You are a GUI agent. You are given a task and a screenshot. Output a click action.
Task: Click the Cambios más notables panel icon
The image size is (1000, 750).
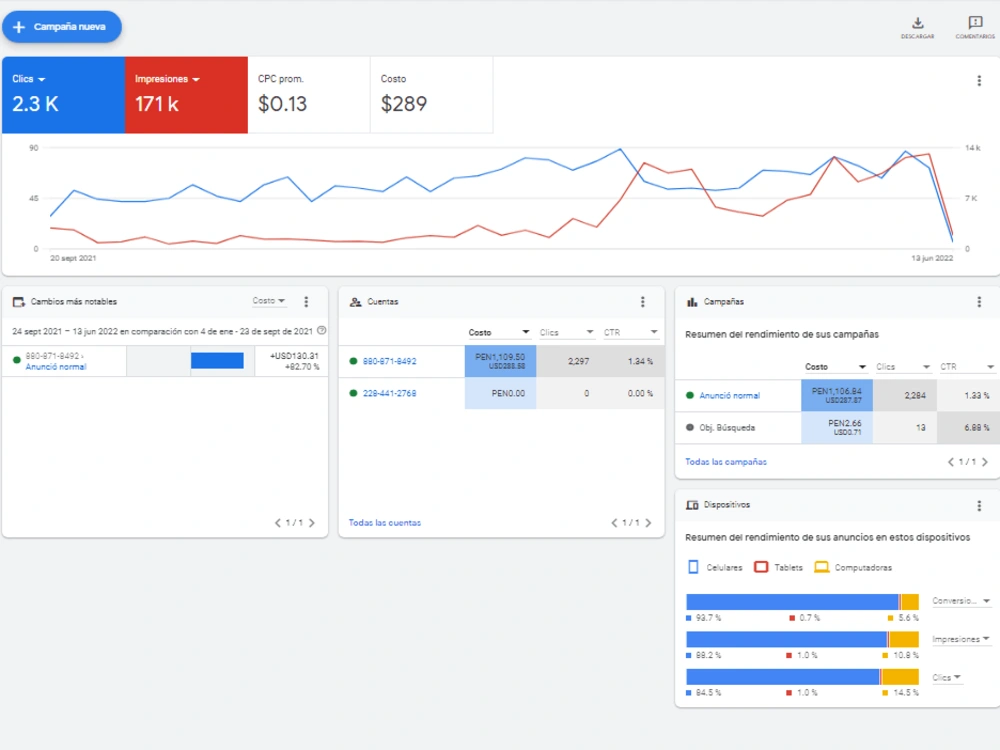click(18, 302)
